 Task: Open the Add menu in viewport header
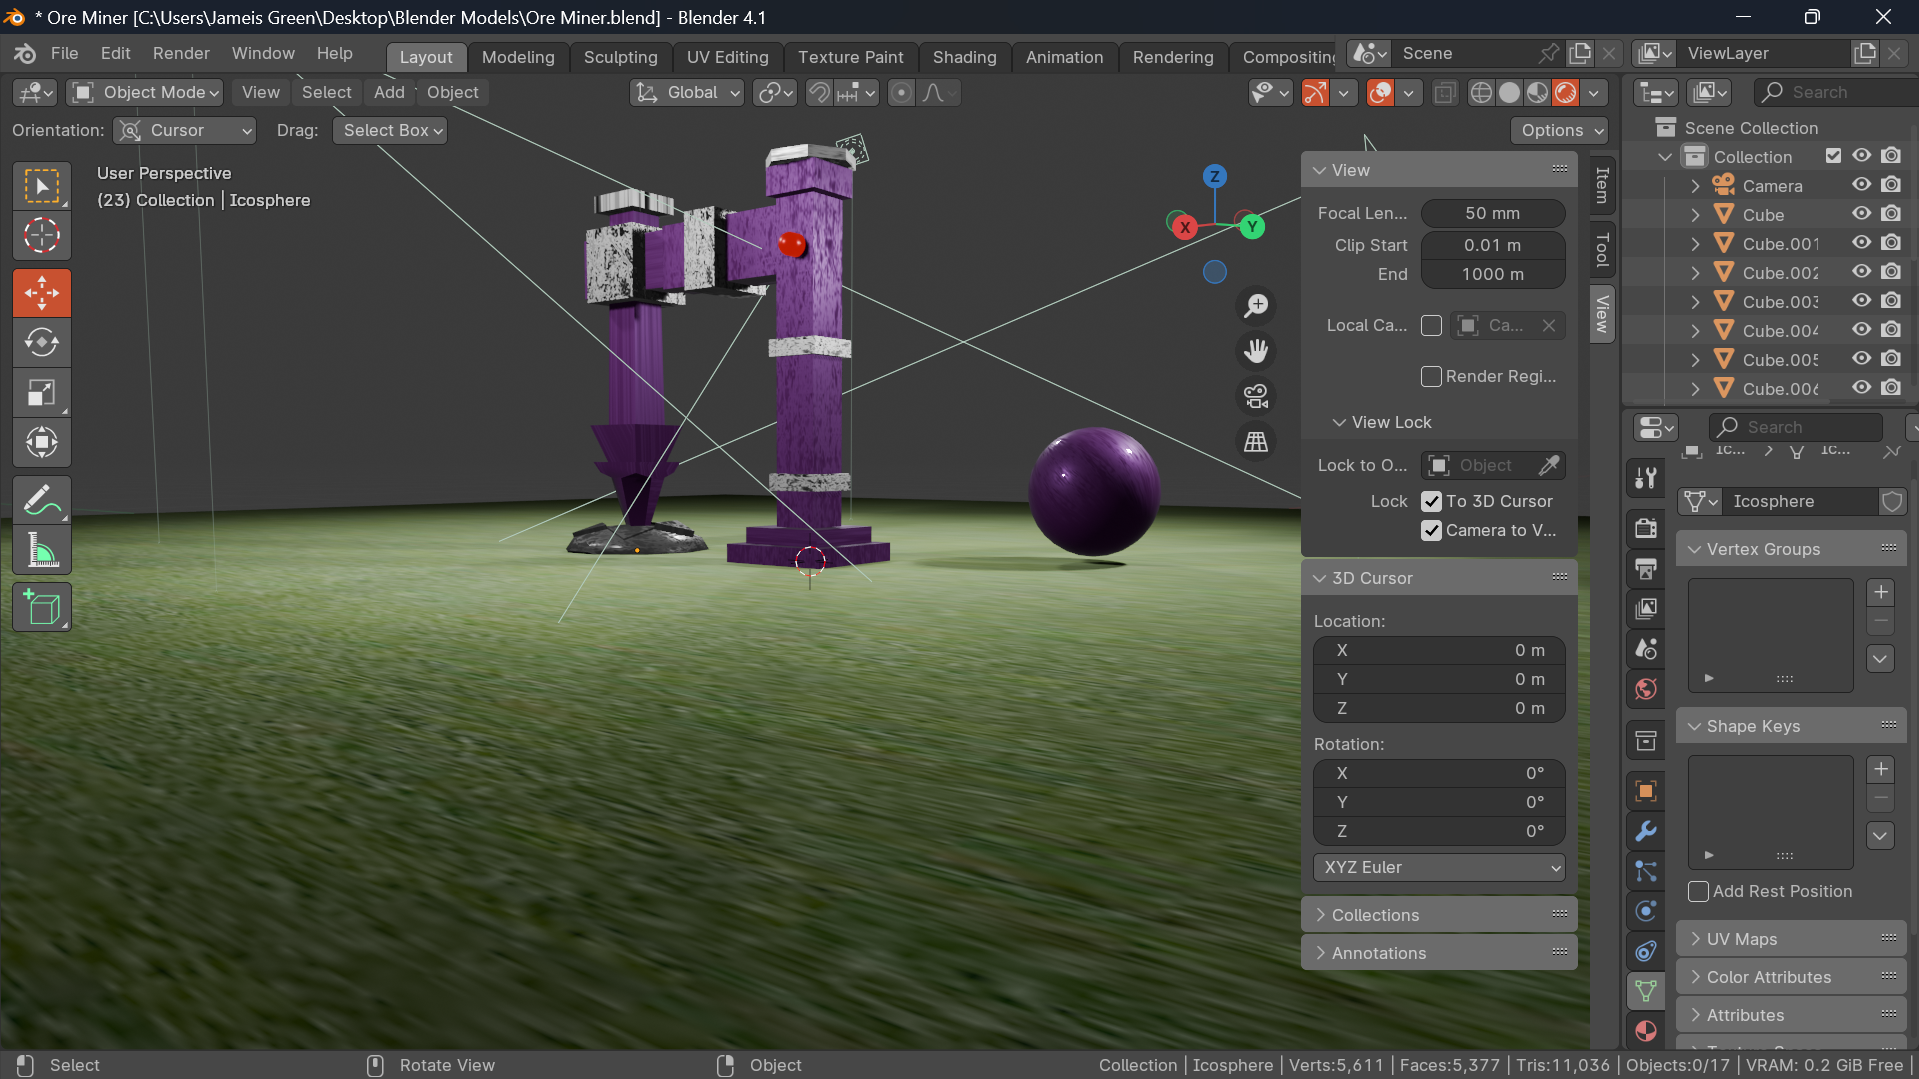(389, 92)
